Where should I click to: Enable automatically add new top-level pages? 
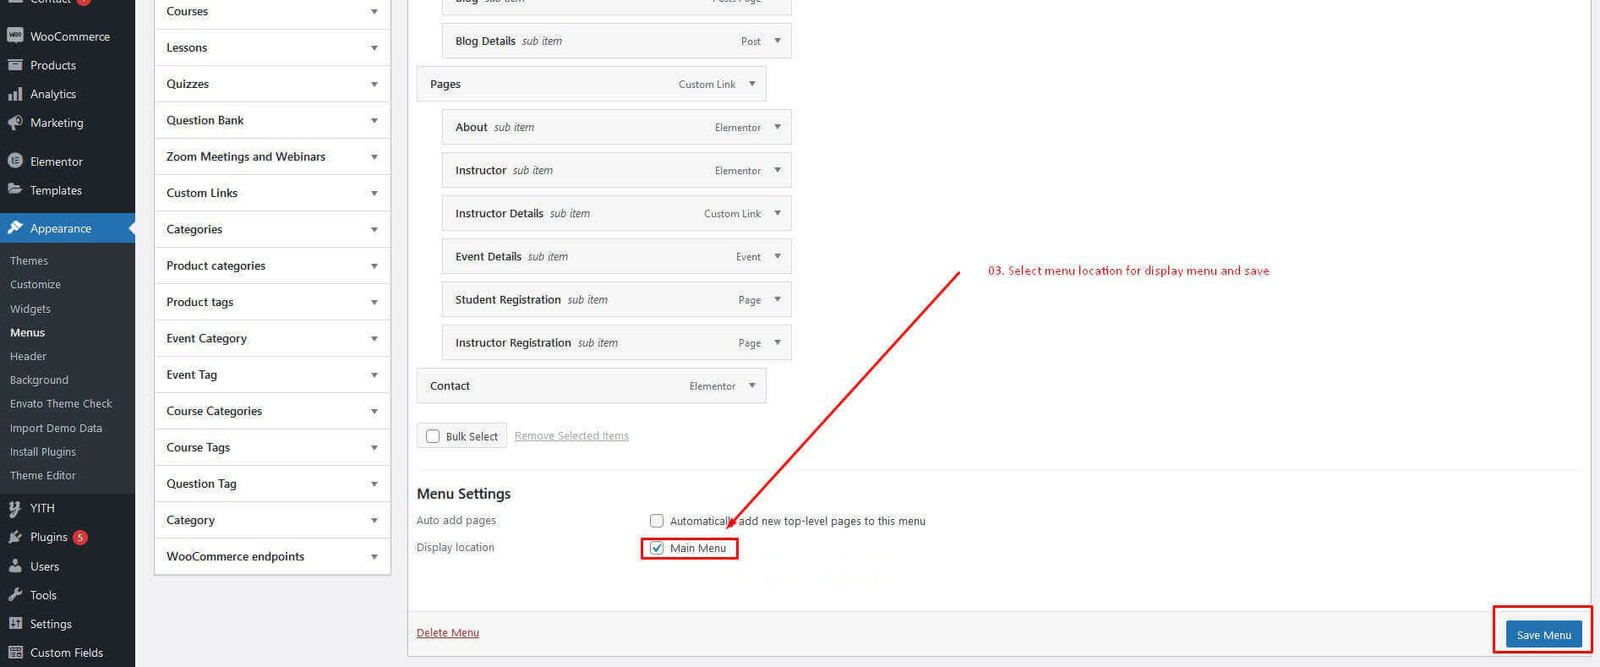tap(657, 521)
